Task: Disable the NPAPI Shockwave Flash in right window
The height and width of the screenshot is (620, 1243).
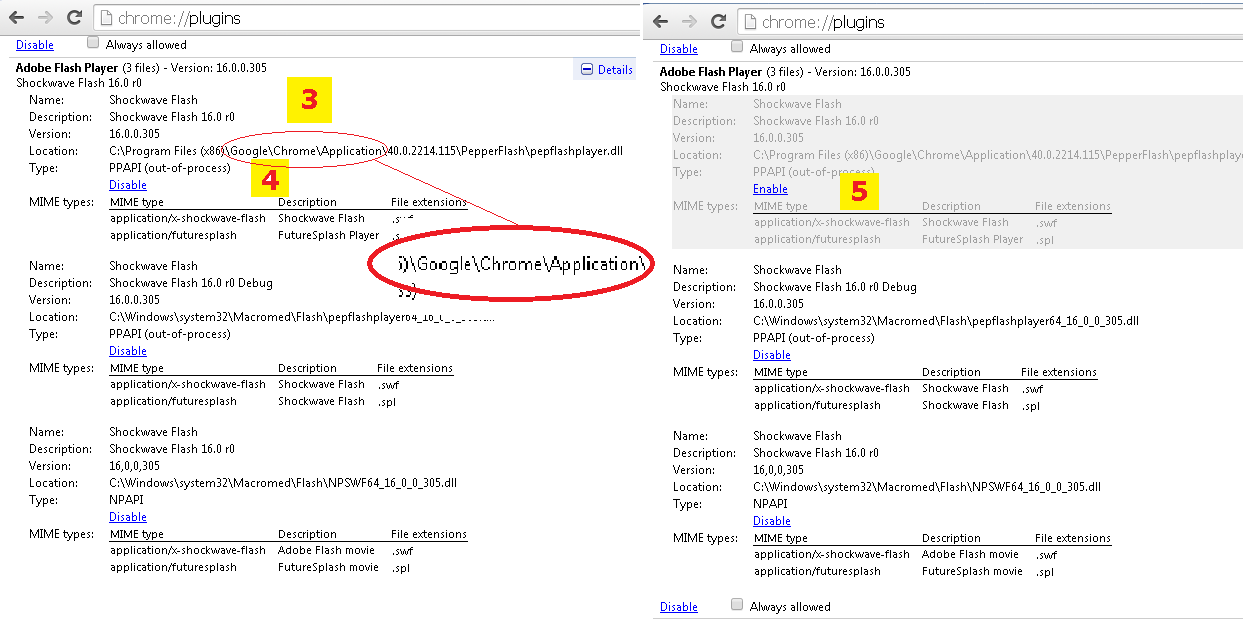Action: [x=772, y=521]
